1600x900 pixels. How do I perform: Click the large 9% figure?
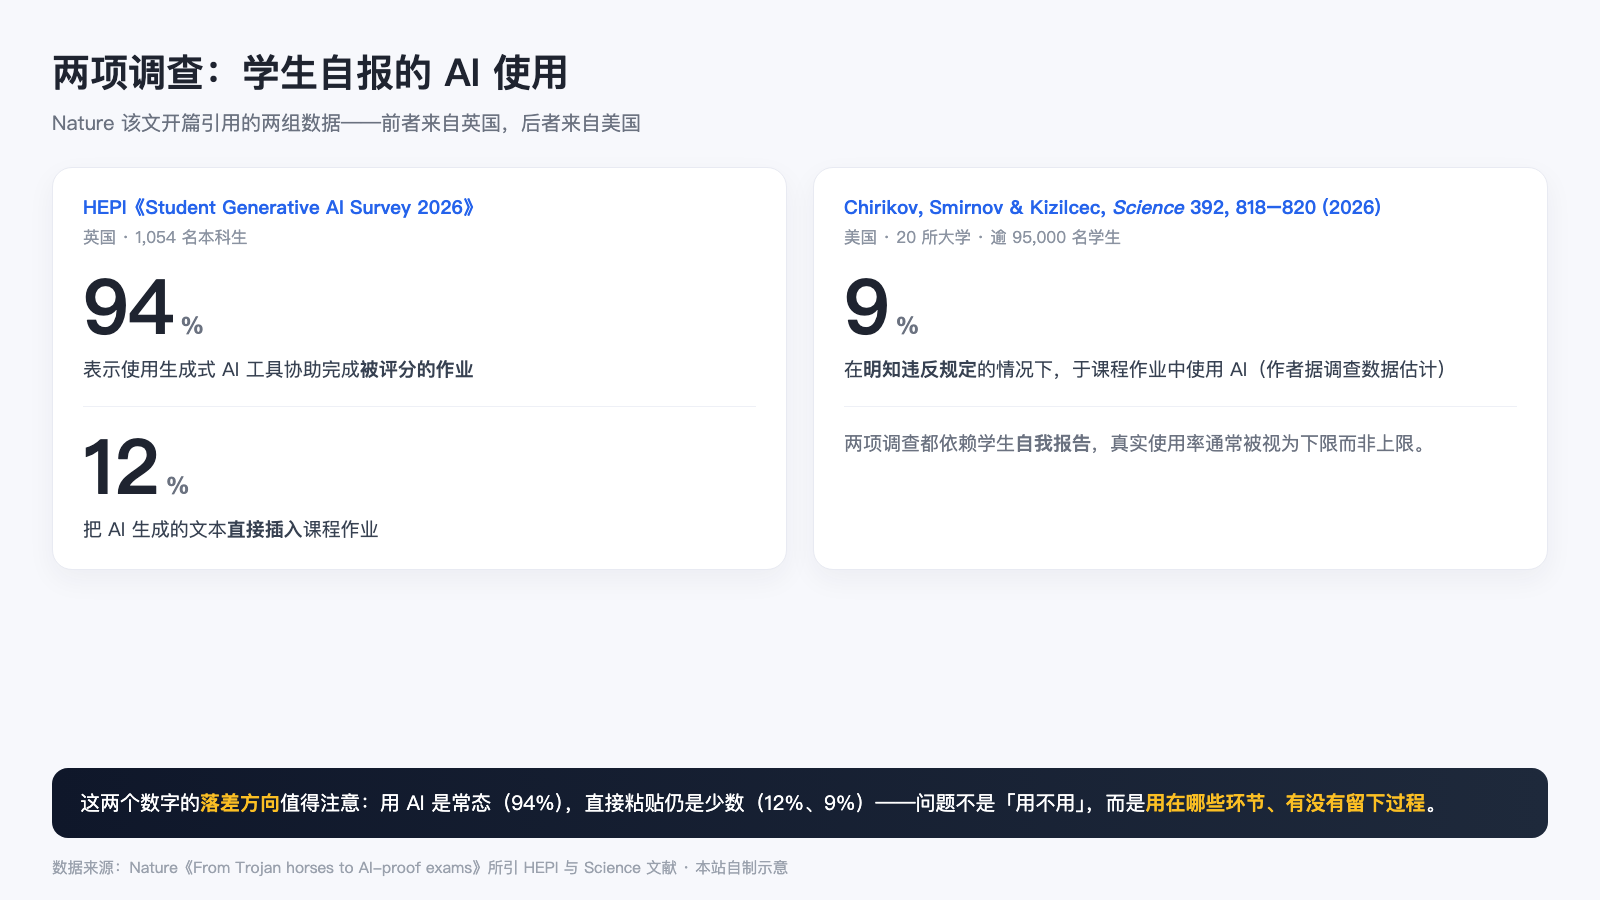tap(881, 308)
